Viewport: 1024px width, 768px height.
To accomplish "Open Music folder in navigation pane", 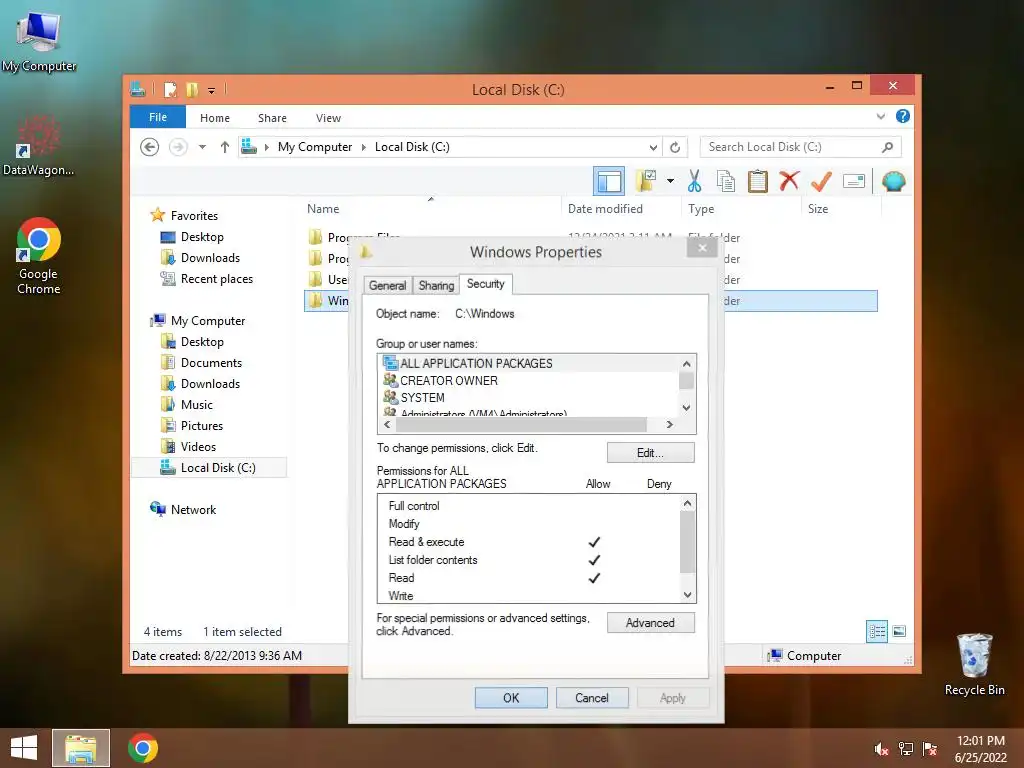I will [197, 405].
